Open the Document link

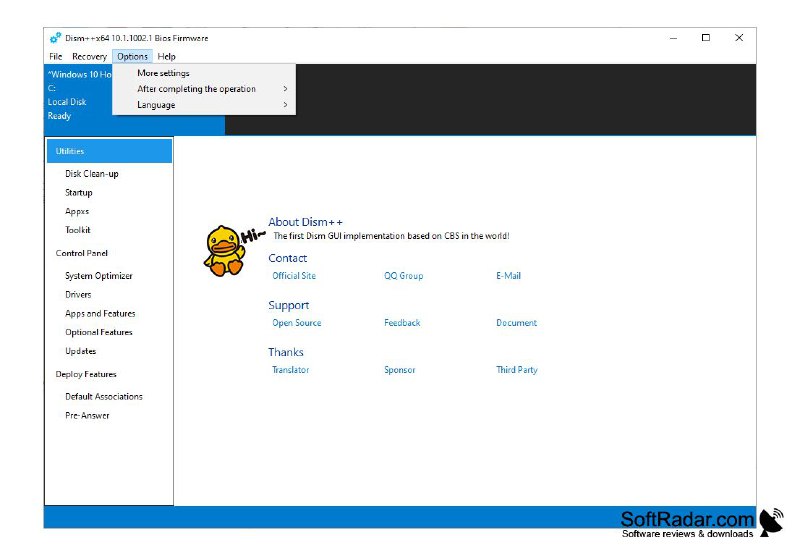[x=516, y=323]
